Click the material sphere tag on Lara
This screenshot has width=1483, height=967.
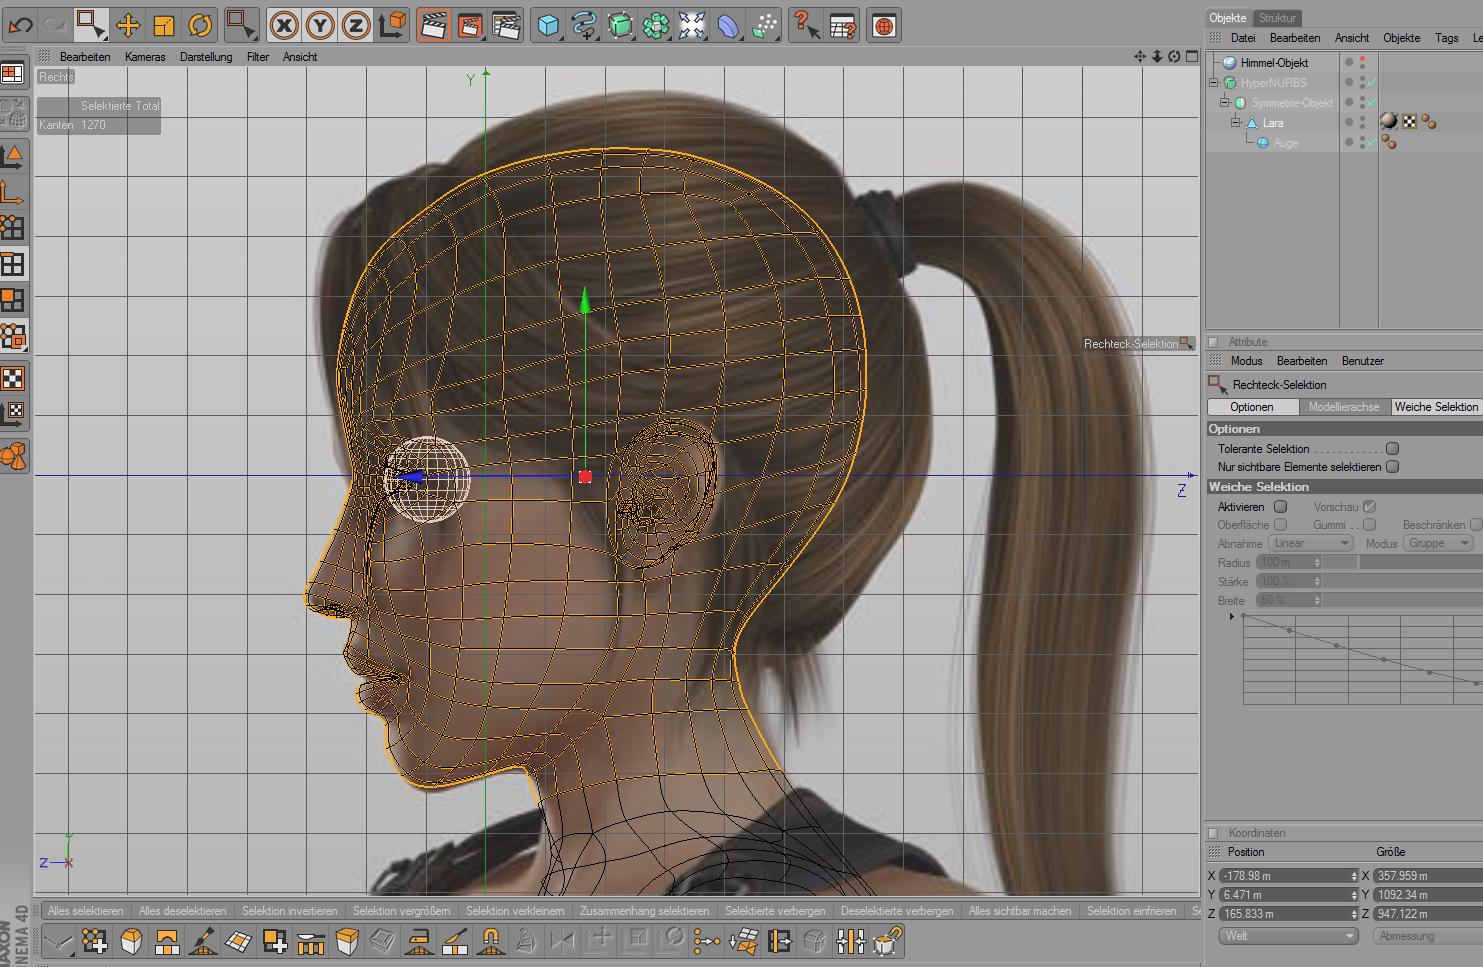point(1389,122)
